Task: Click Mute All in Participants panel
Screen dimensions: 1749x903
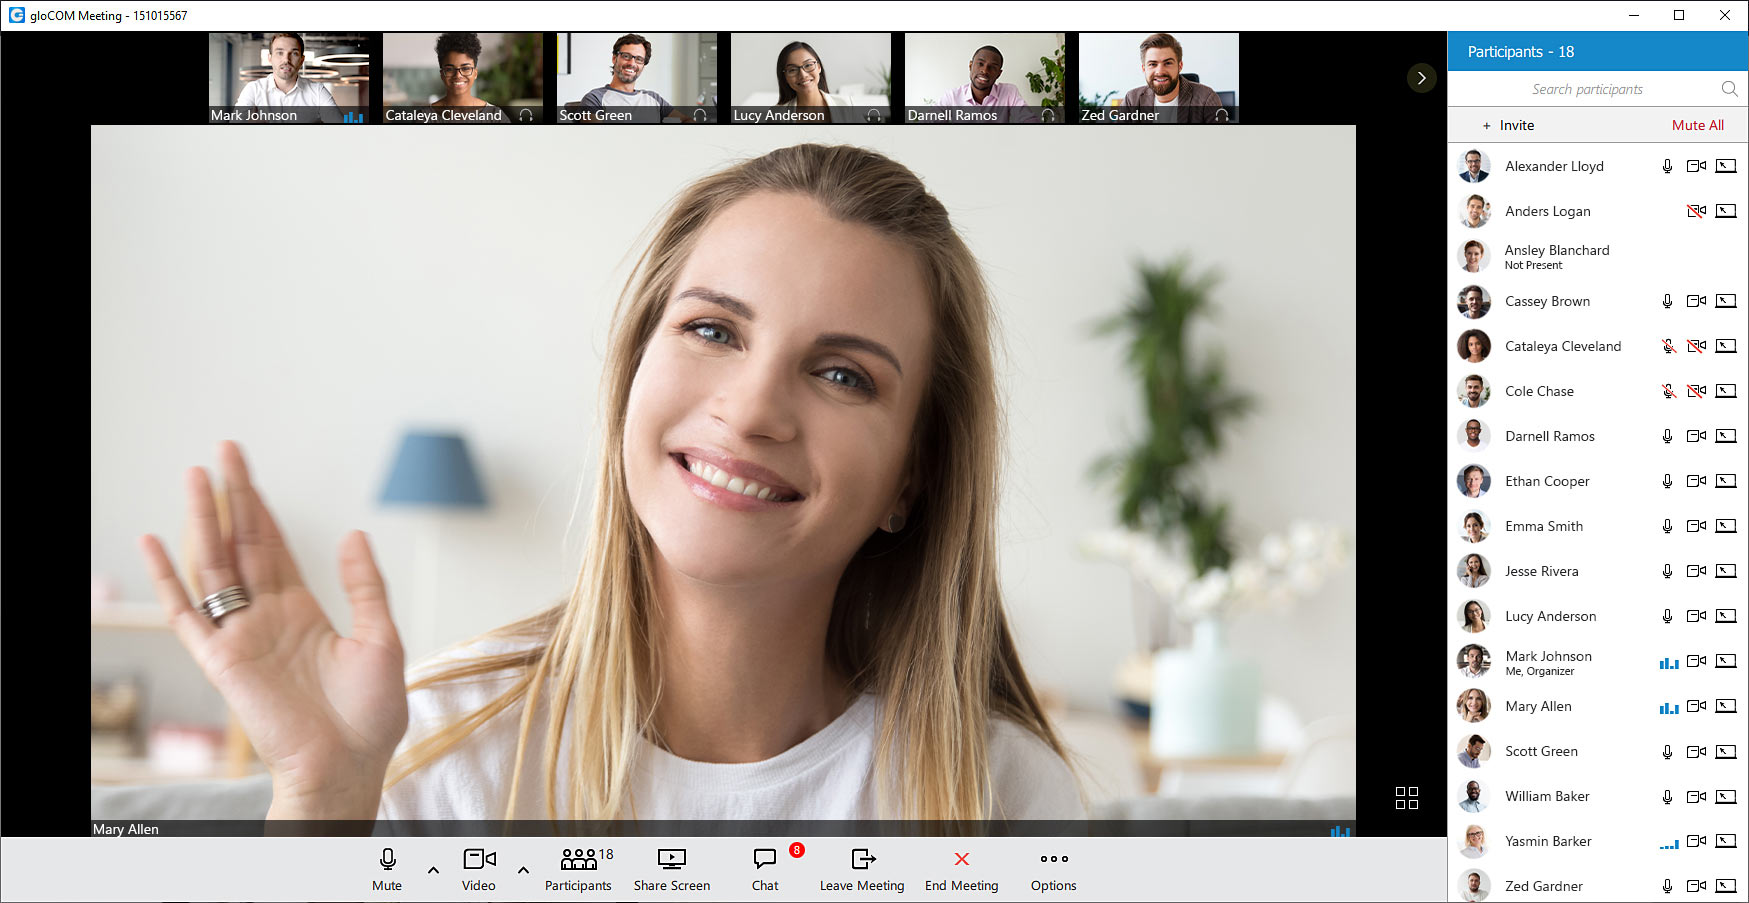Action: tap(1697, 125)
